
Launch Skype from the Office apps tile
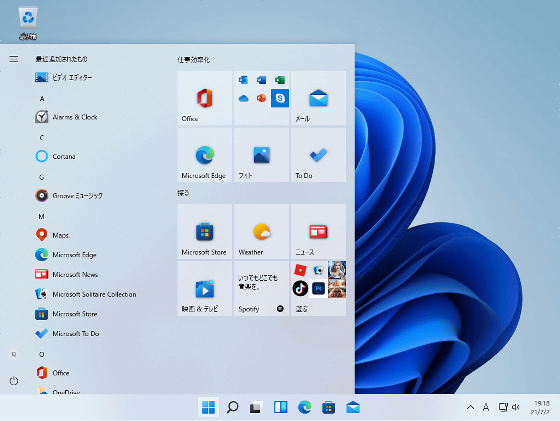click(280, 98)
